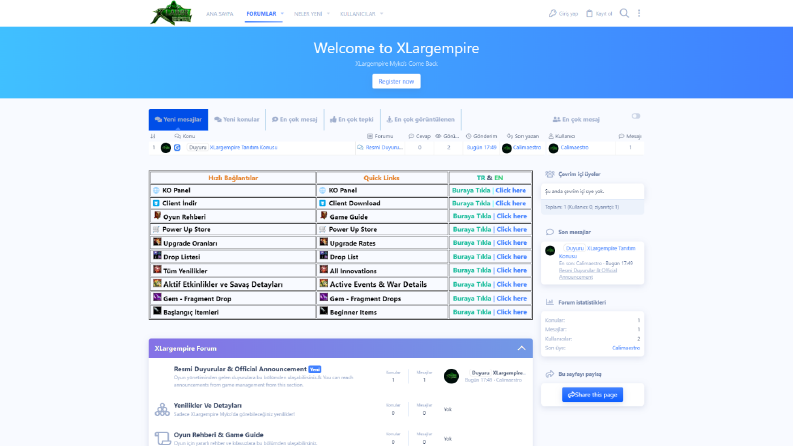Click the All Innovations row icon

(324, 270)
